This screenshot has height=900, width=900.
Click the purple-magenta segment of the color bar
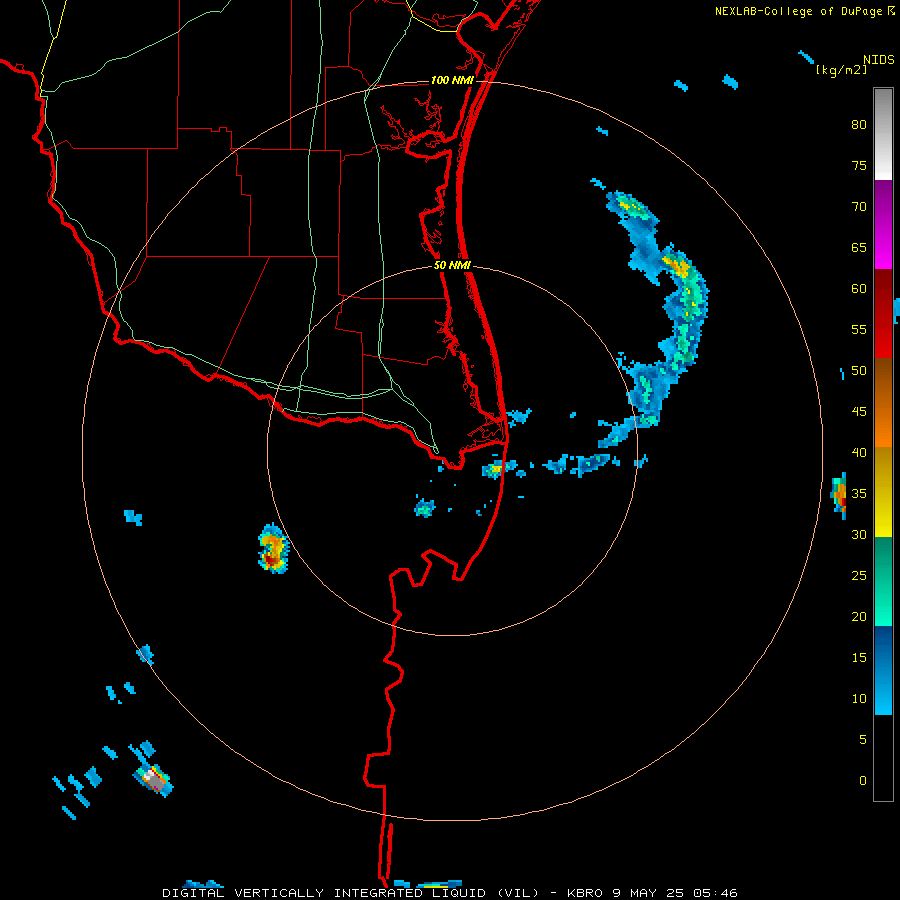click(883, 224)
